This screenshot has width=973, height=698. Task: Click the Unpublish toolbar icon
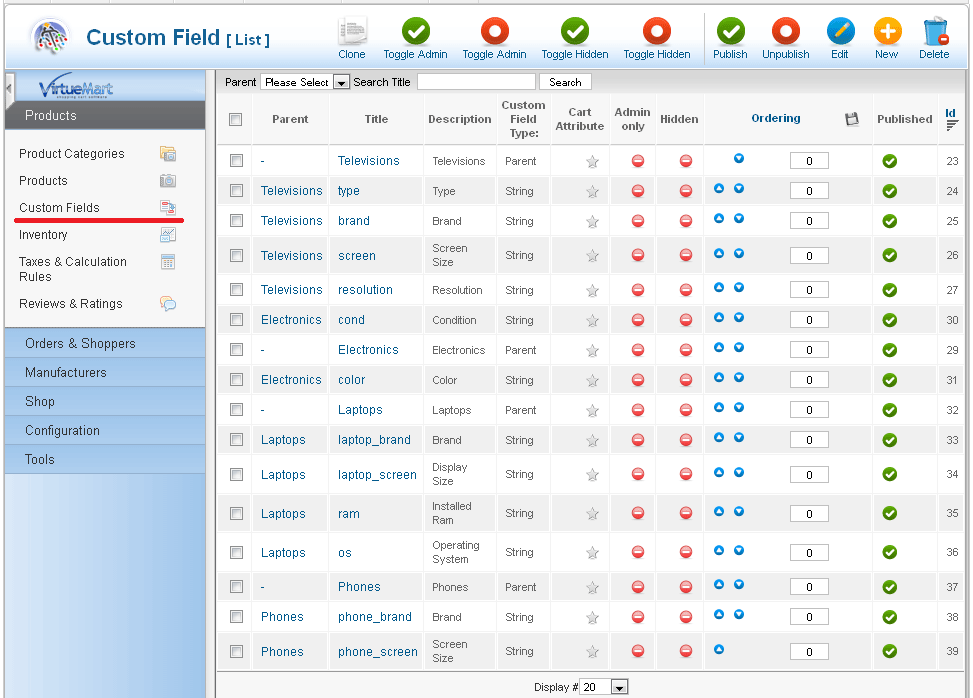(785, 33)
